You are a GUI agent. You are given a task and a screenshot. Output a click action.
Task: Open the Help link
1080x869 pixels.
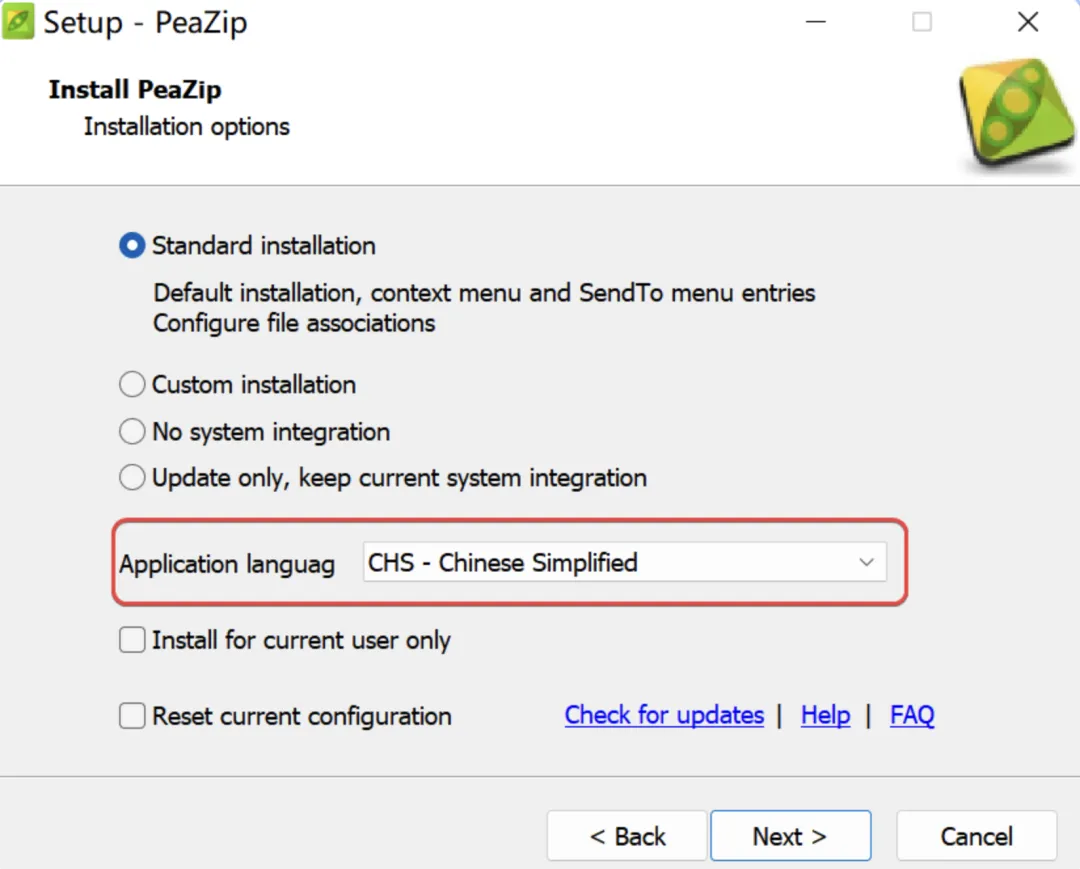[x=825, y=716]
